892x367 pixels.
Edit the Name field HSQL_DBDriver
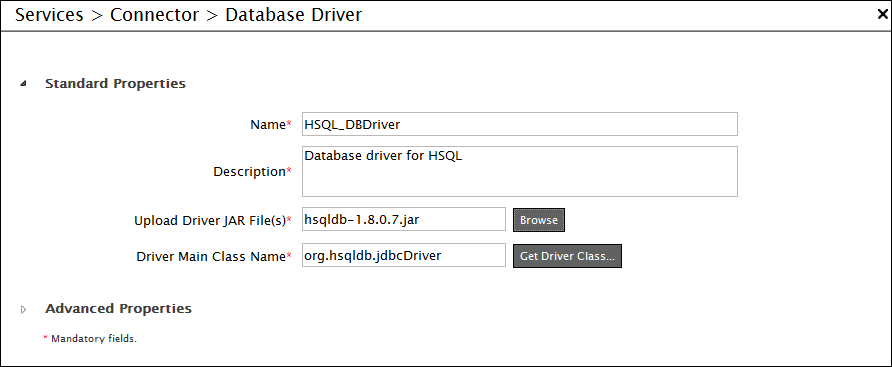[x=520, y=124]
